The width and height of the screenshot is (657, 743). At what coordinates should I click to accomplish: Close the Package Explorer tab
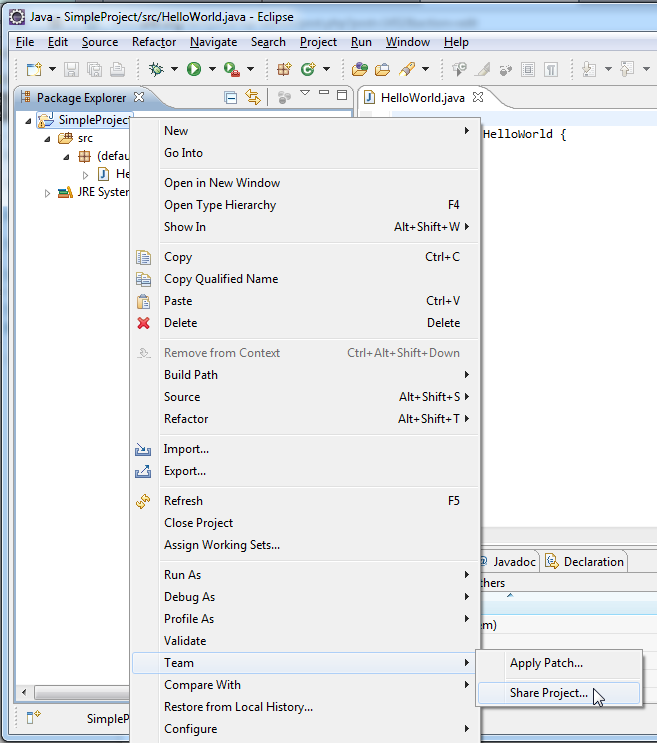click(x=139, y=97)
